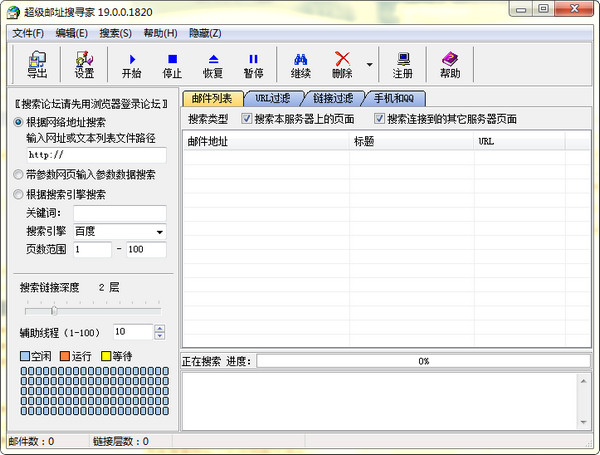Viewport: 600px width, 455px height.
Task: Switch to the 手机和QQ tab
Action: click(x=399, y=98)
